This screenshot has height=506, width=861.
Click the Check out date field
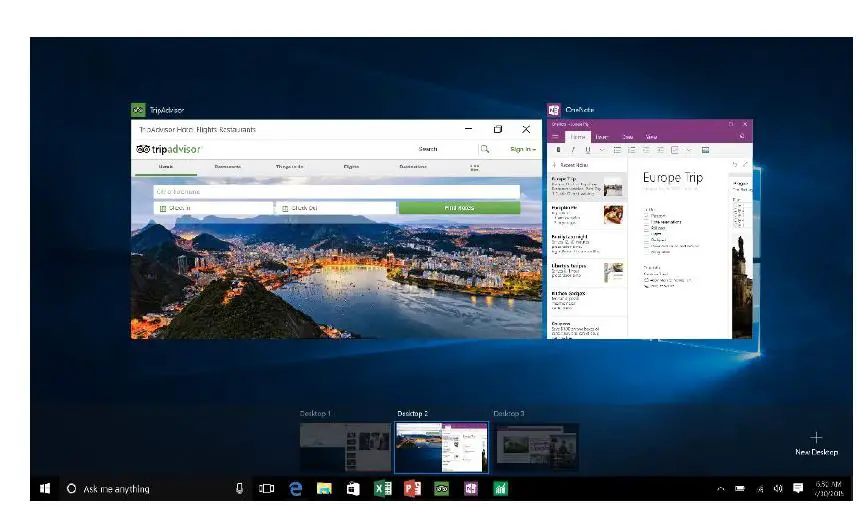(336, 208)
